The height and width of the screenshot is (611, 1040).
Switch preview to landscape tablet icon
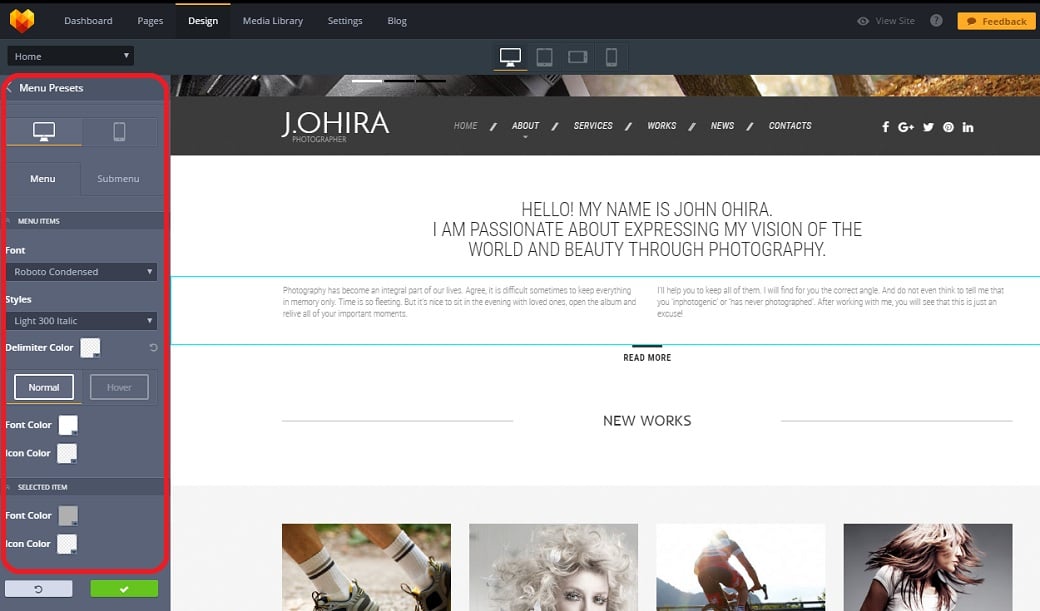click(x=577, y=57)
